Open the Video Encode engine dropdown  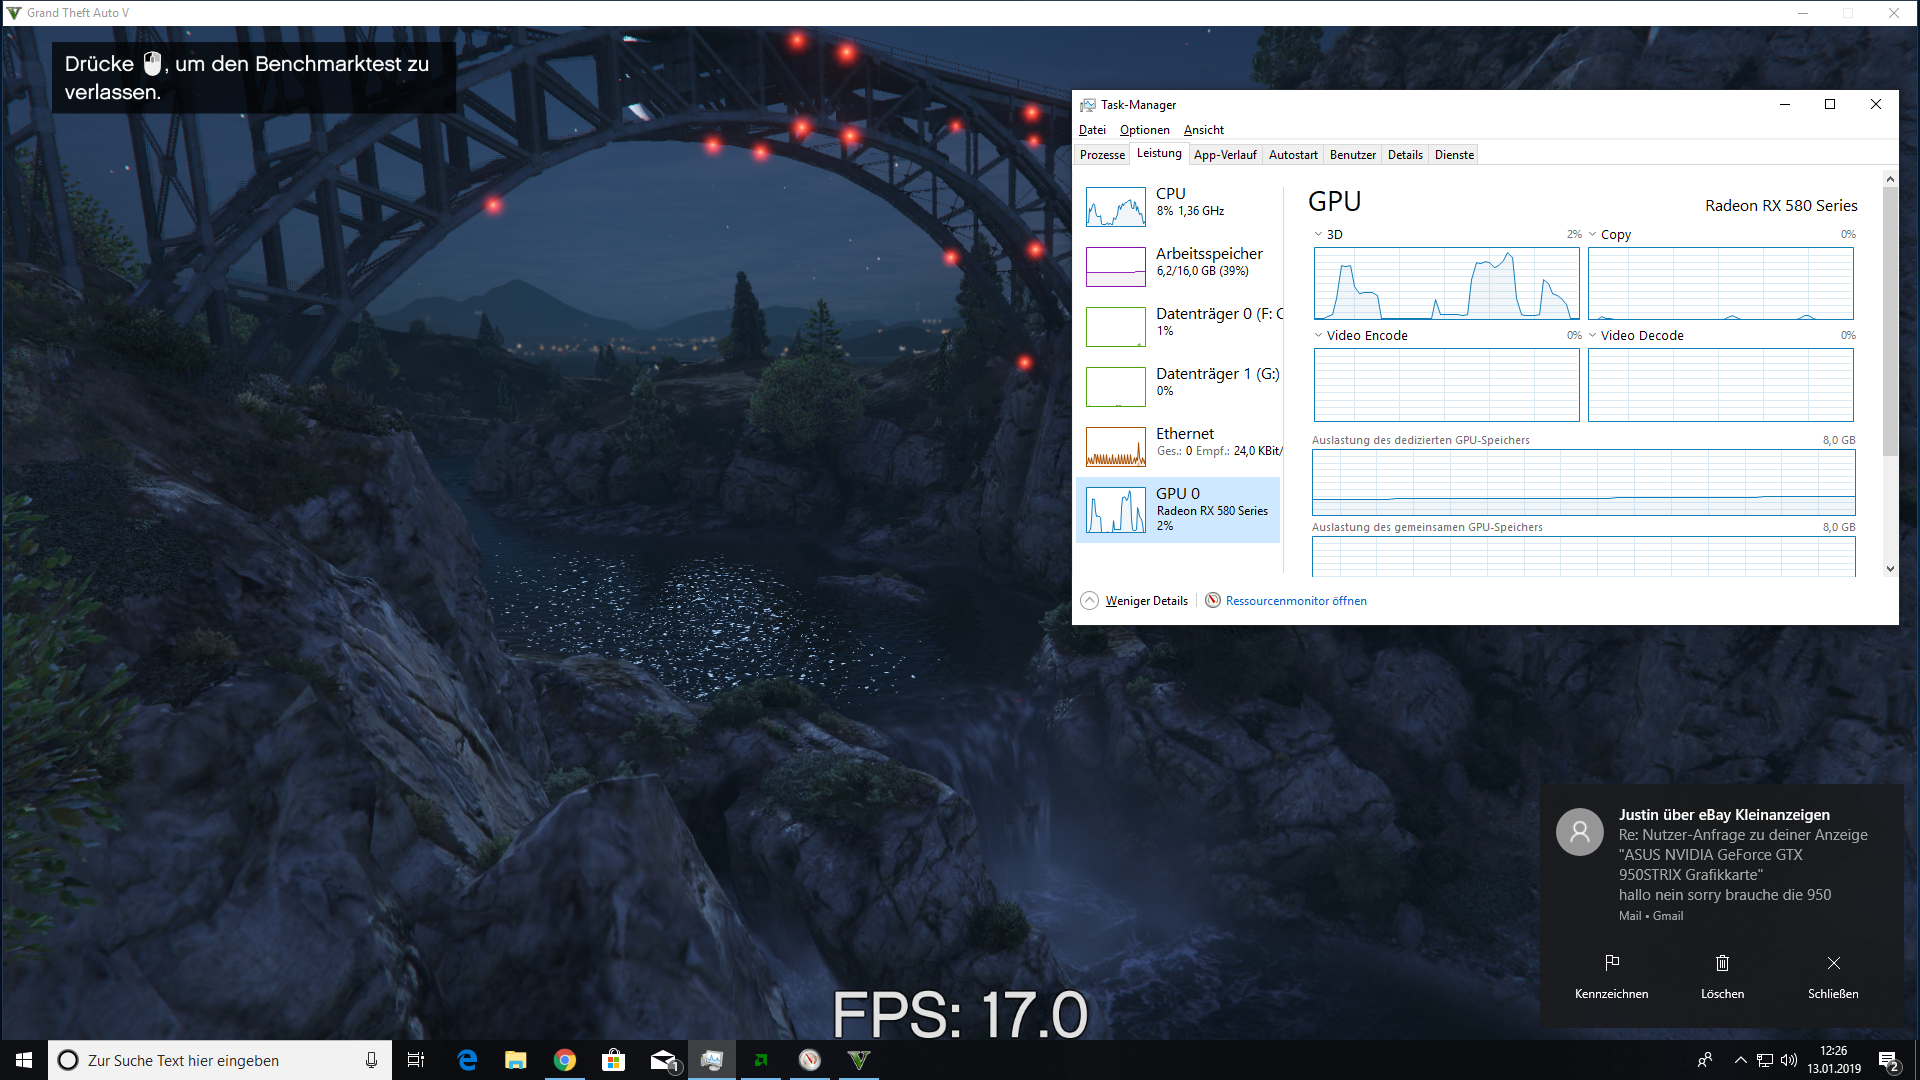click(1319, 336)
